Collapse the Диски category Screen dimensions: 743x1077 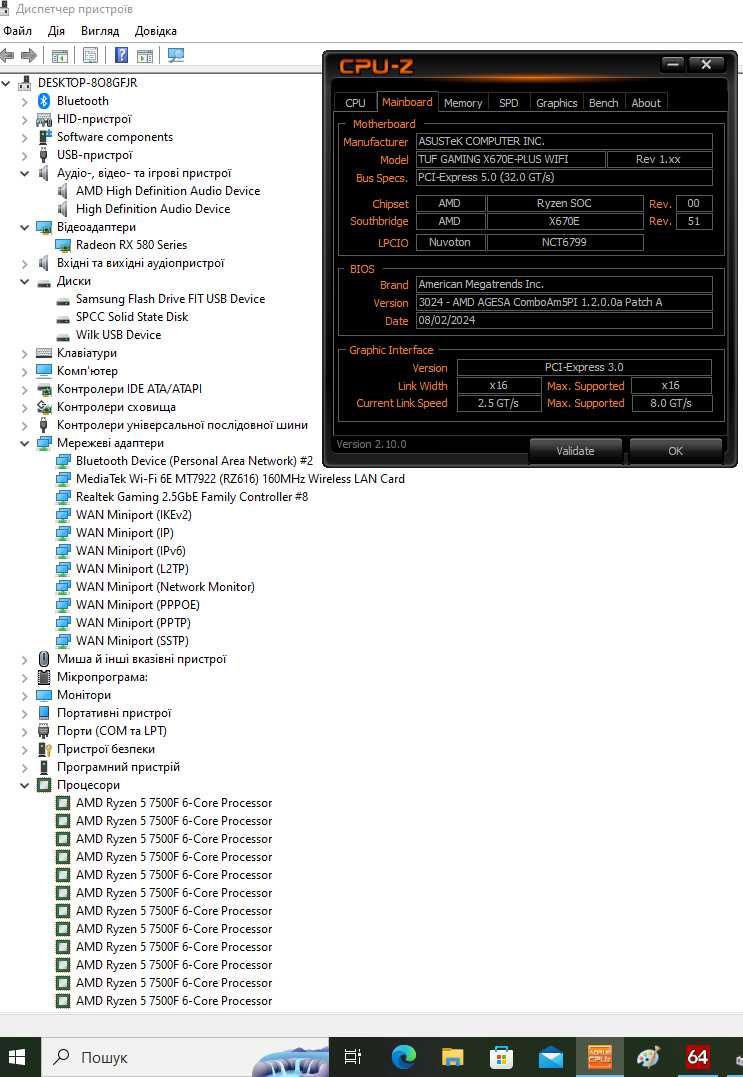25,282
